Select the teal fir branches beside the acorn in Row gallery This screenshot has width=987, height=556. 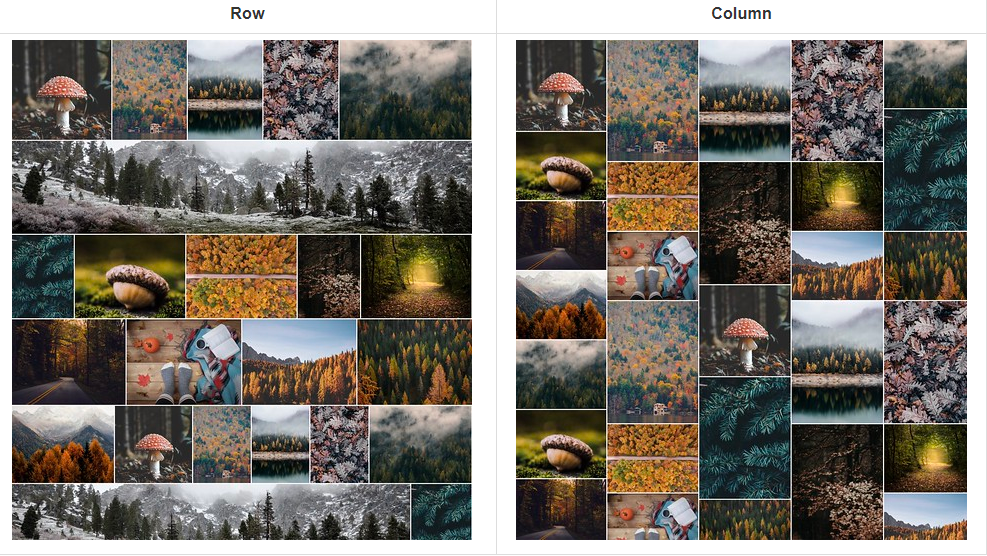click(43, 276)
